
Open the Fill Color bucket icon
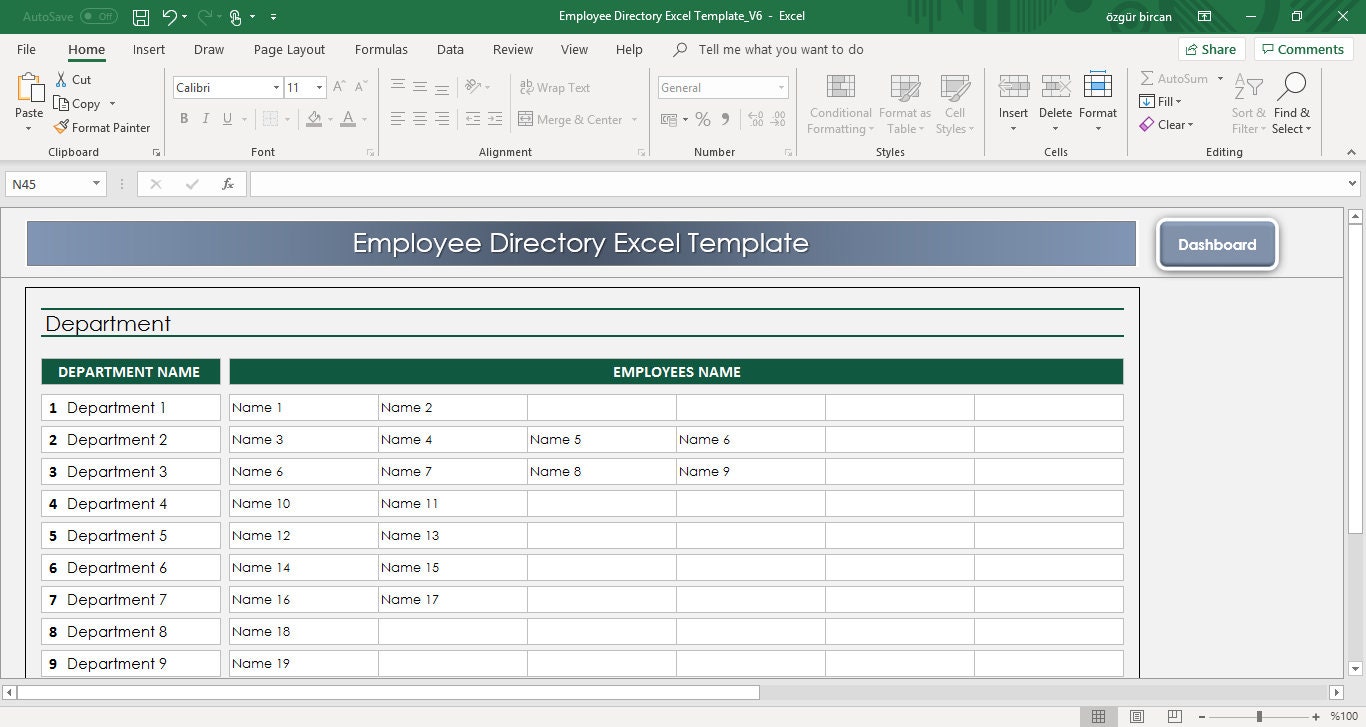[x=316, y=119]
